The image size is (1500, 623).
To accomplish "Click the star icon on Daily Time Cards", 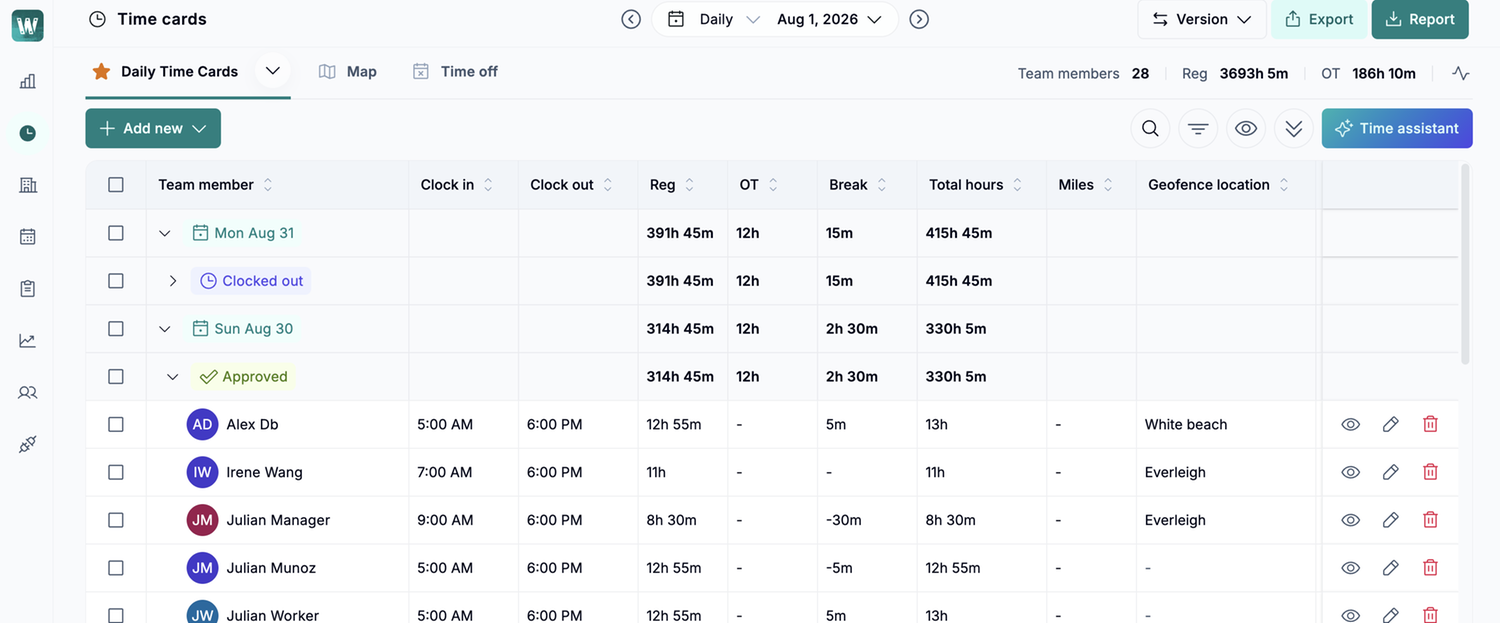I will click(101, 71).
